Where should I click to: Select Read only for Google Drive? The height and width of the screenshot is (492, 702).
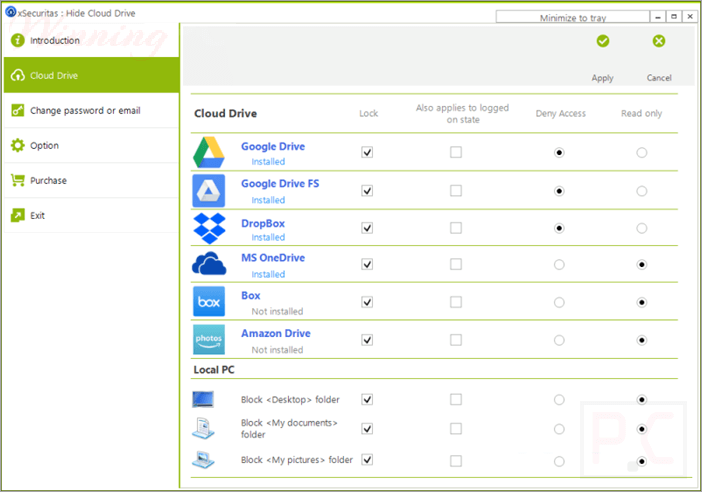642,153
